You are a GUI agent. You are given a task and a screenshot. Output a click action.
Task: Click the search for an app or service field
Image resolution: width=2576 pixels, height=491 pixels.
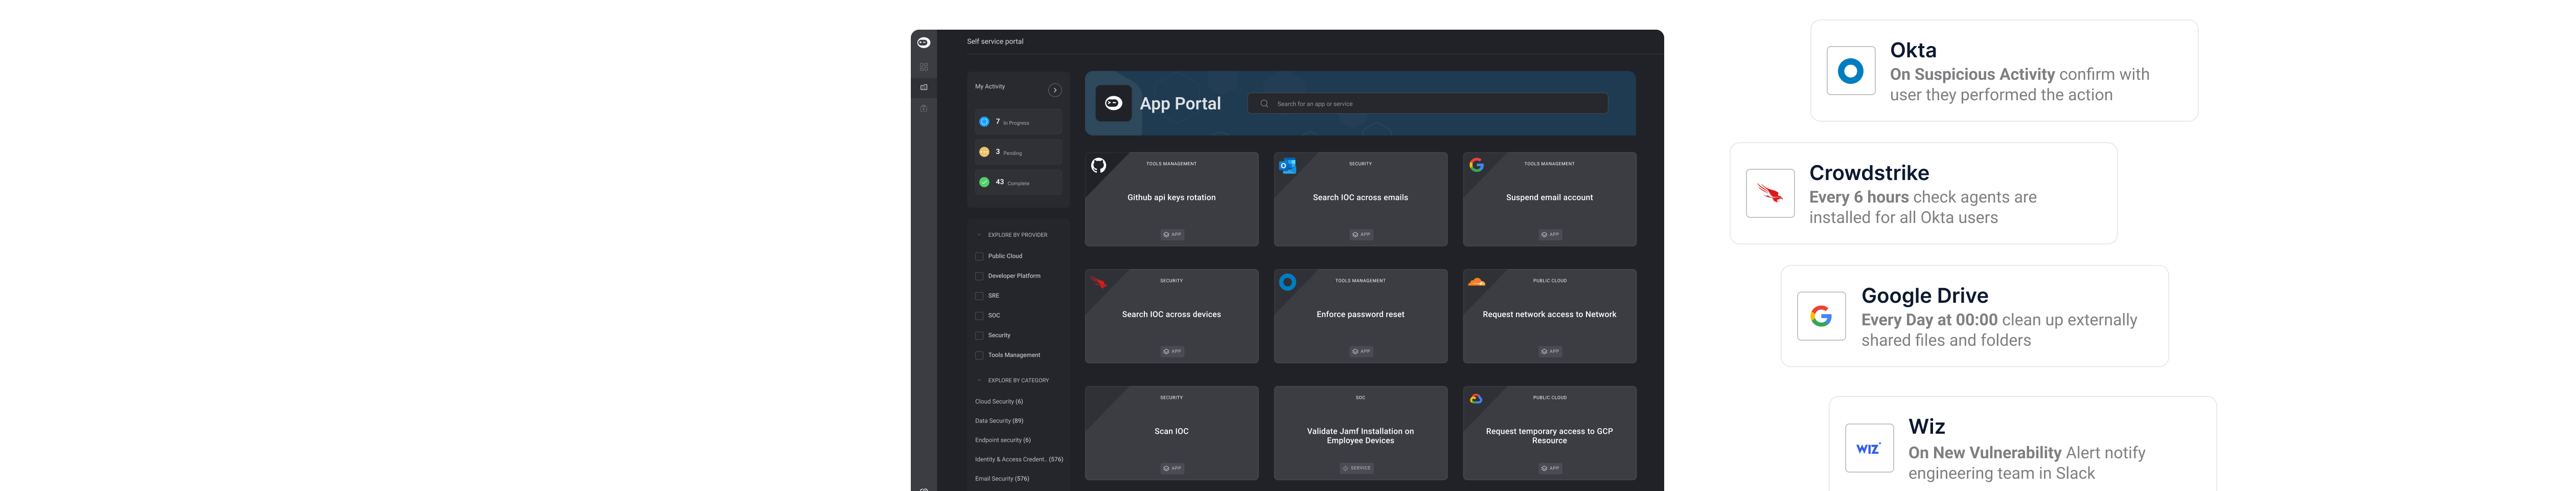1428,103
